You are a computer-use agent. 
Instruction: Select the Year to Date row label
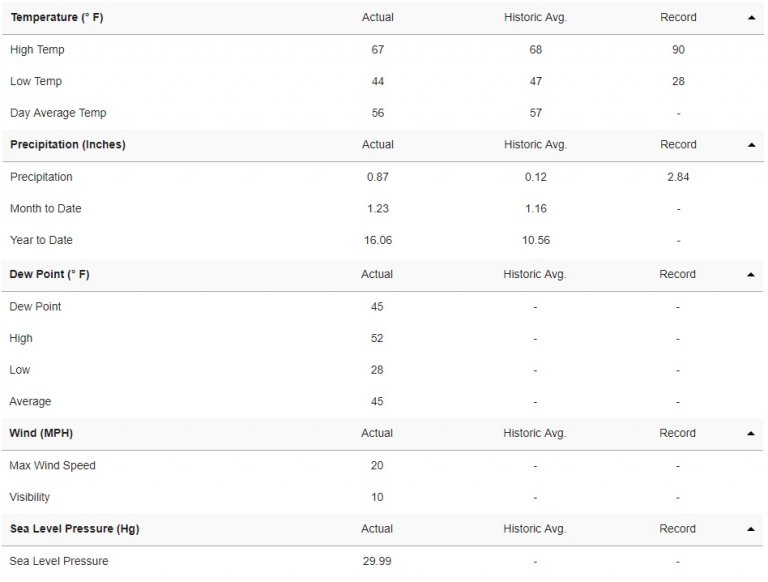(x=41, y=240)
